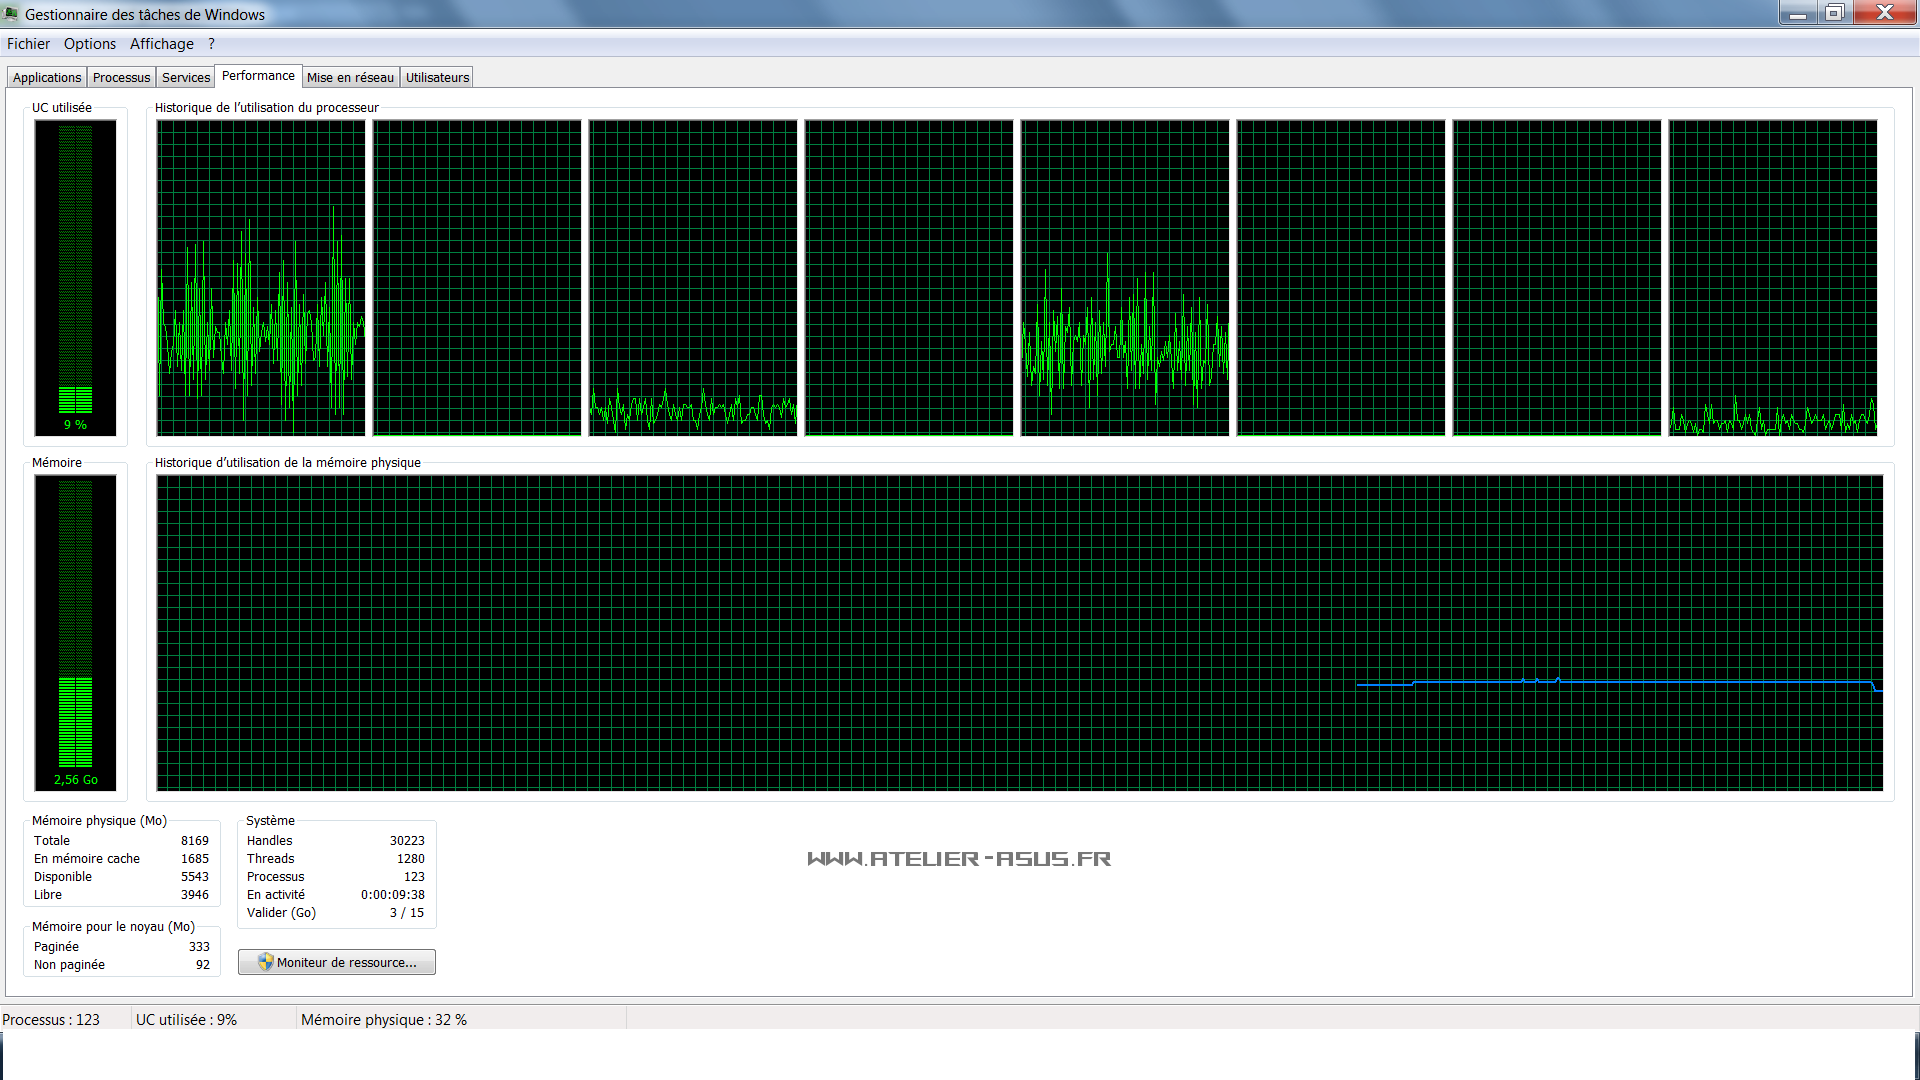Viewport: 1920px width, 1080px height.
Task: Click the UC utilisée 9 % gauge
Action: tap(75, 277)
